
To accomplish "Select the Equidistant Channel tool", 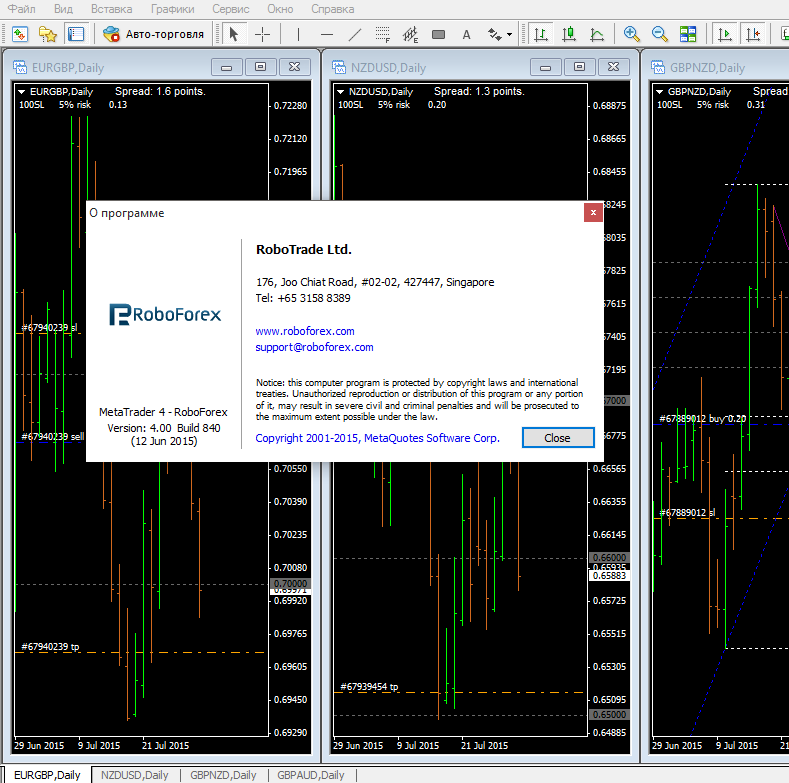I will [411, 34].
